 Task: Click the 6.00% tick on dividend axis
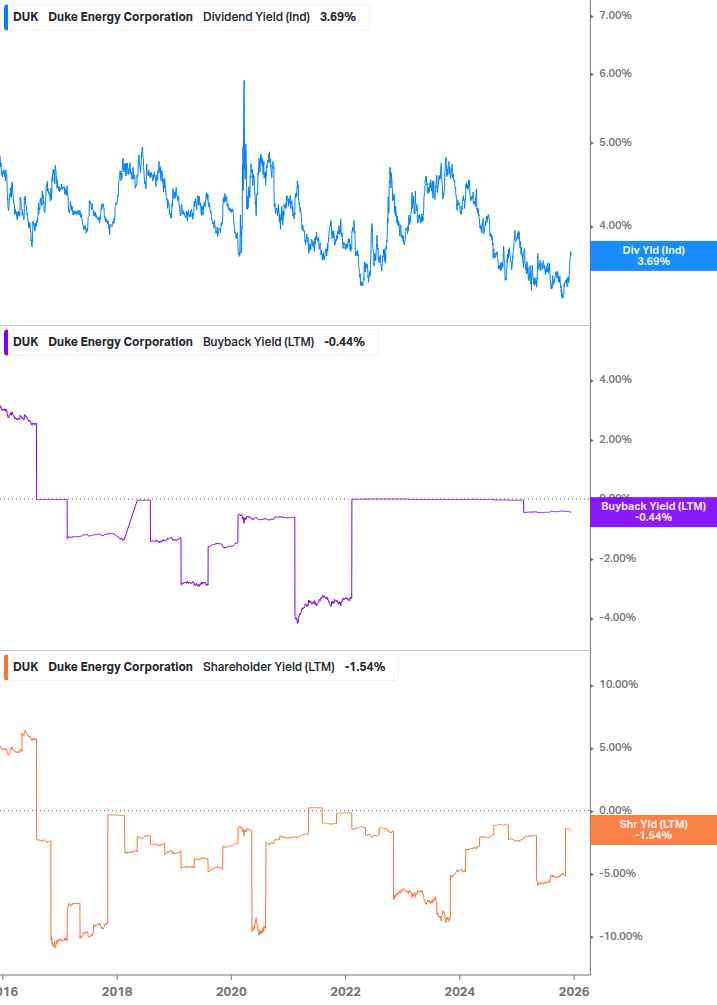coord(615,74)
